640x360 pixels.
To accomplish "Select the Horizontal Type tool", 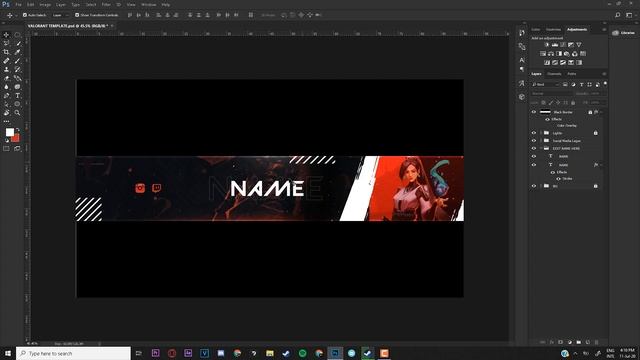I will (18, 96).
